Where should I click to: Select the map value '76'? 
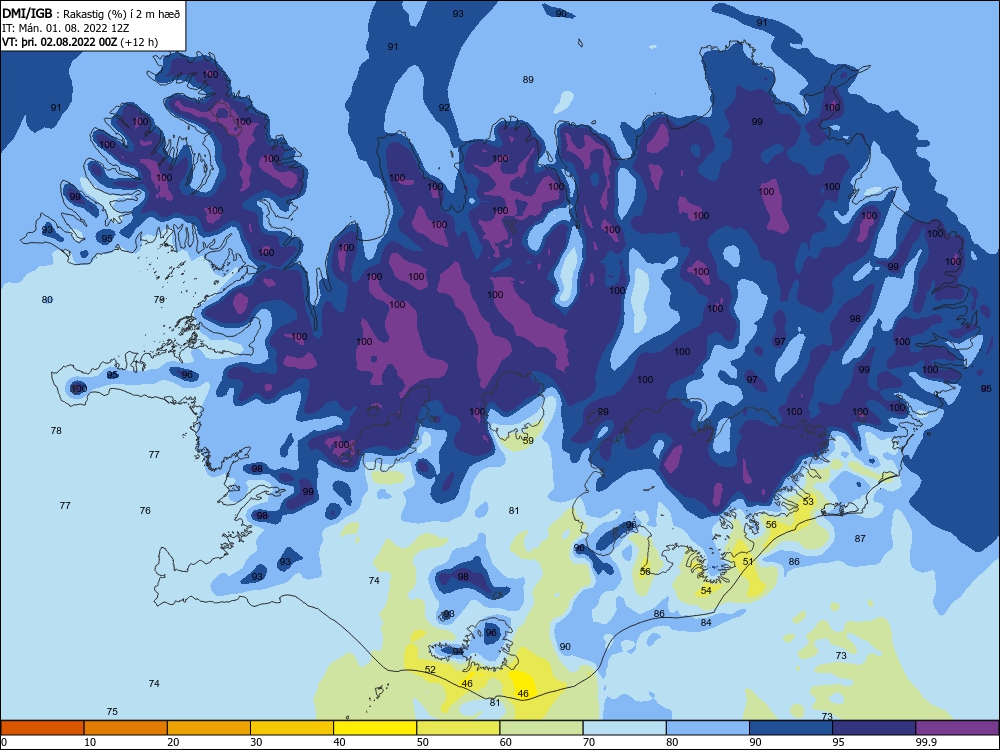(x=145, y=511)
